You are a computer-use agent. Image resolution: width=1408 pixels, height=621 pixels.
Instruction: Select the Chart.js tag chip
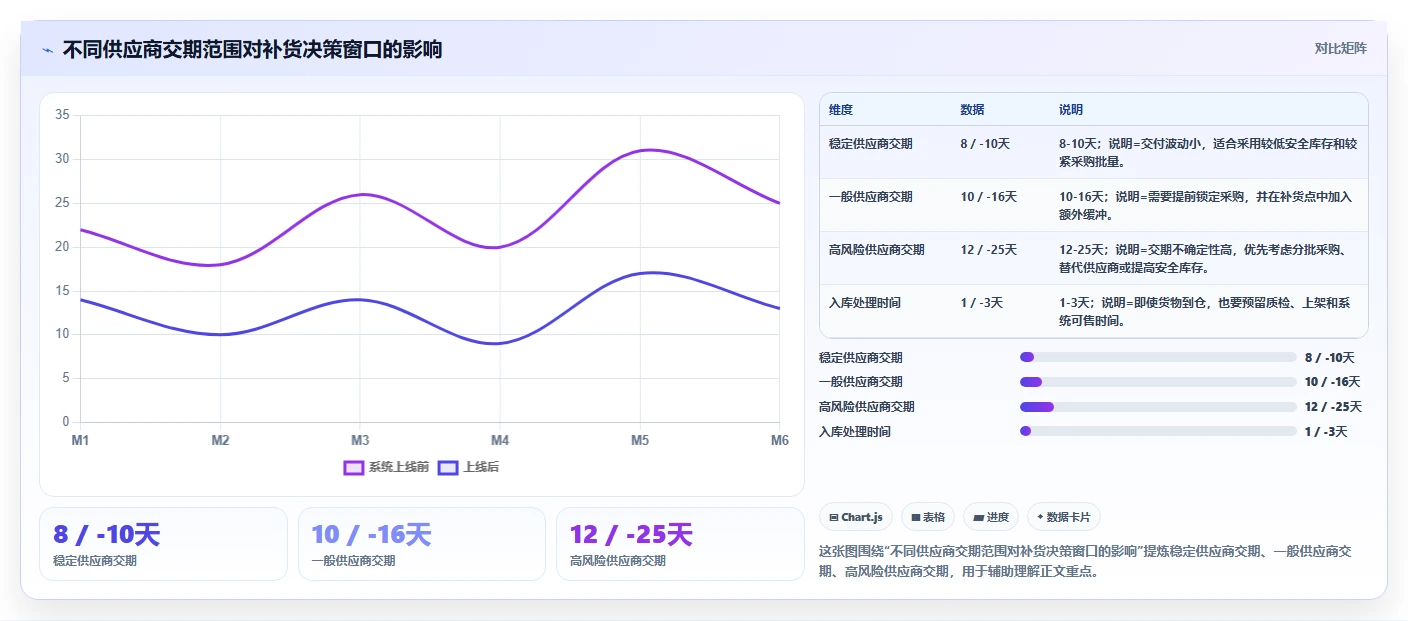click(x=856, y=517)
